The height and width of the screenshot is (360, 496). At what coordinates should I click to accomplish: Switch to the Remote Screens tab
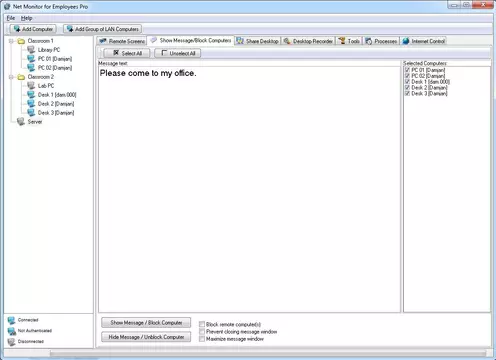click(122, 41)
